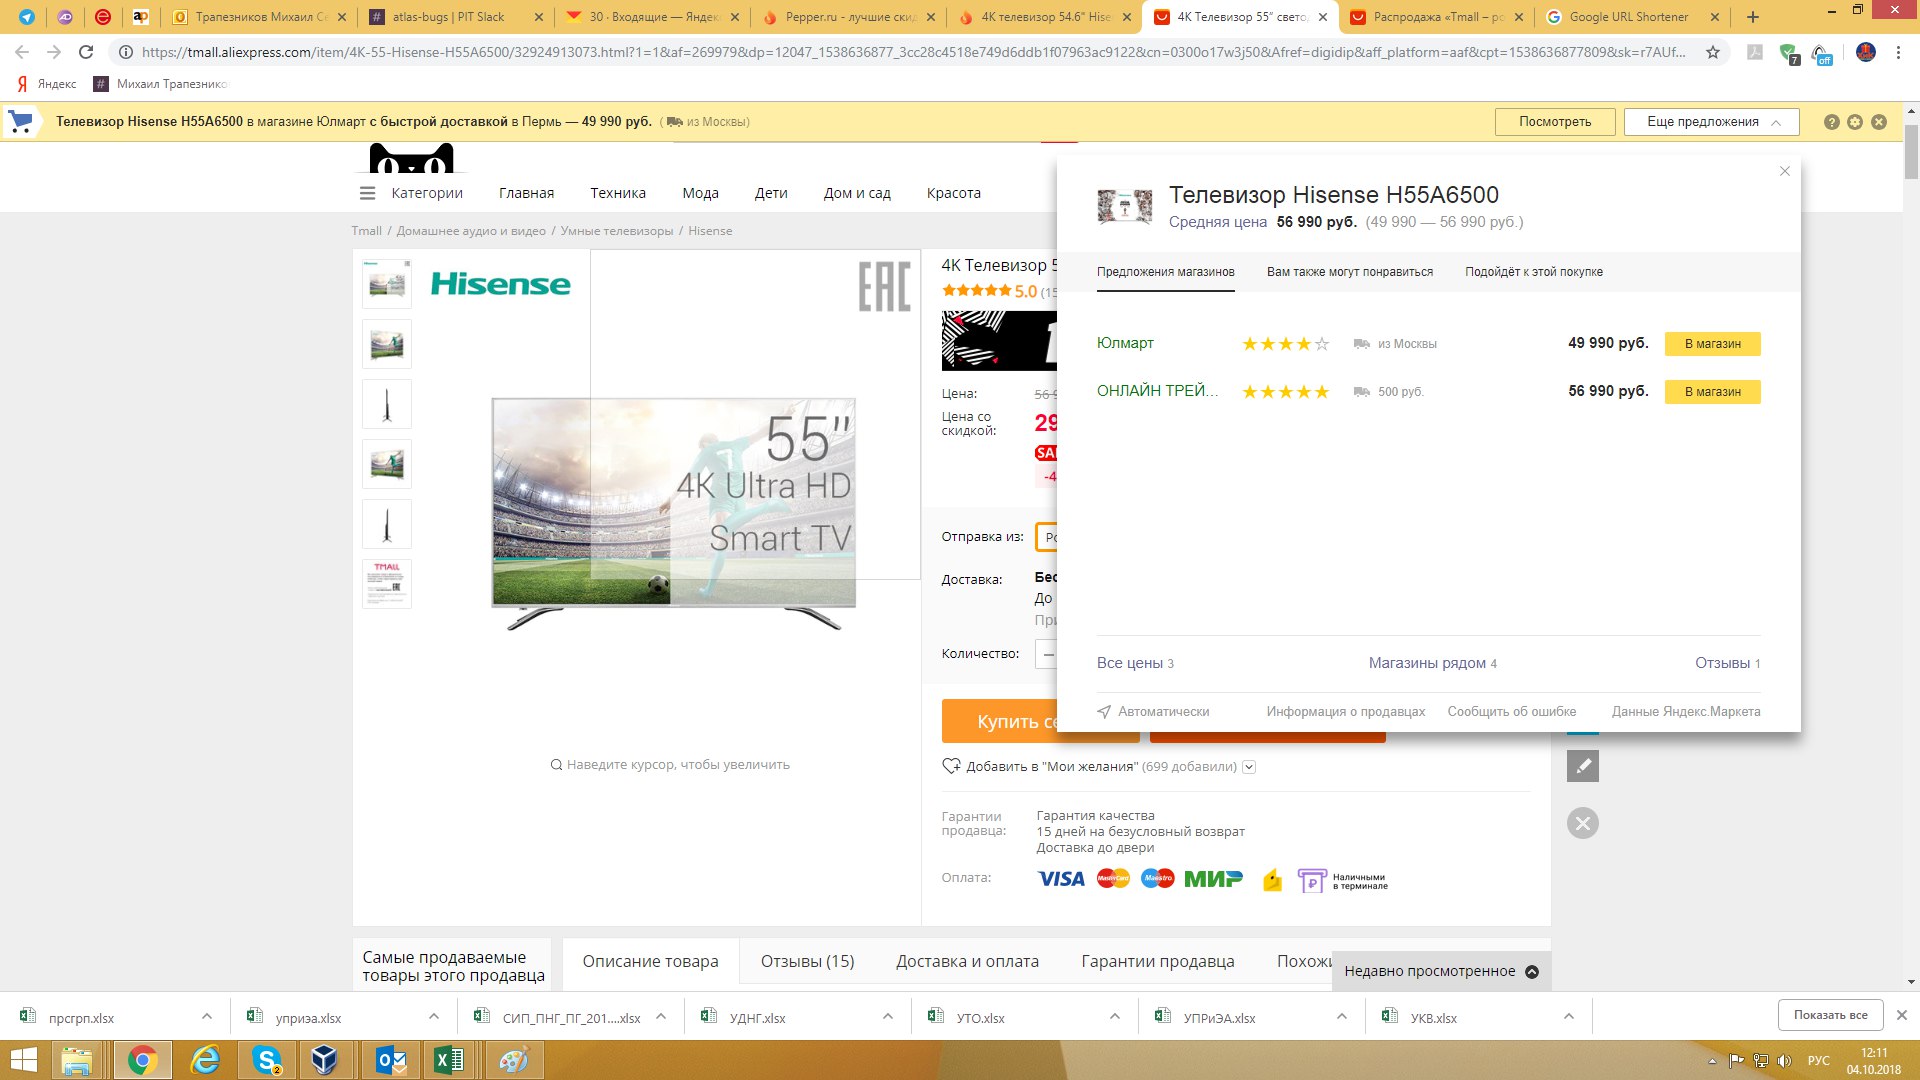Image resolution: width=1920 pixels, height=1080 pixels.
Task: Close the Hisense H55A6500 price popup
Action: coord(1785,171)
